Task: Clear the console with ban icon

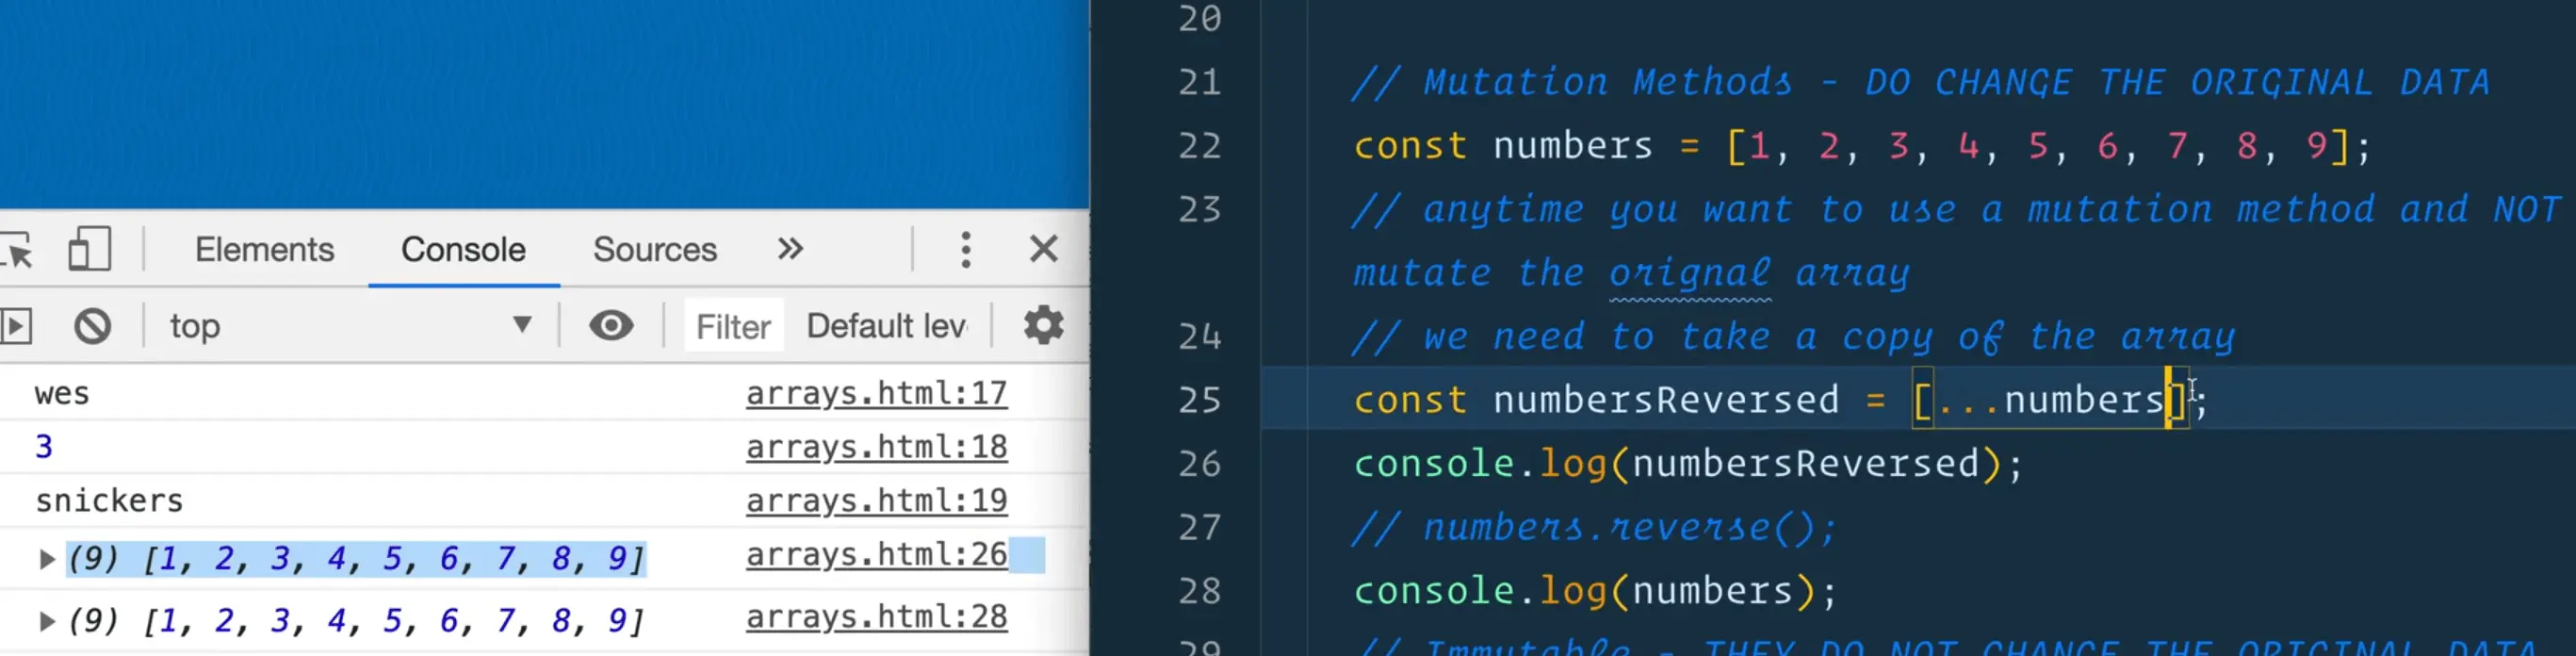Action: tap(93, 326)
